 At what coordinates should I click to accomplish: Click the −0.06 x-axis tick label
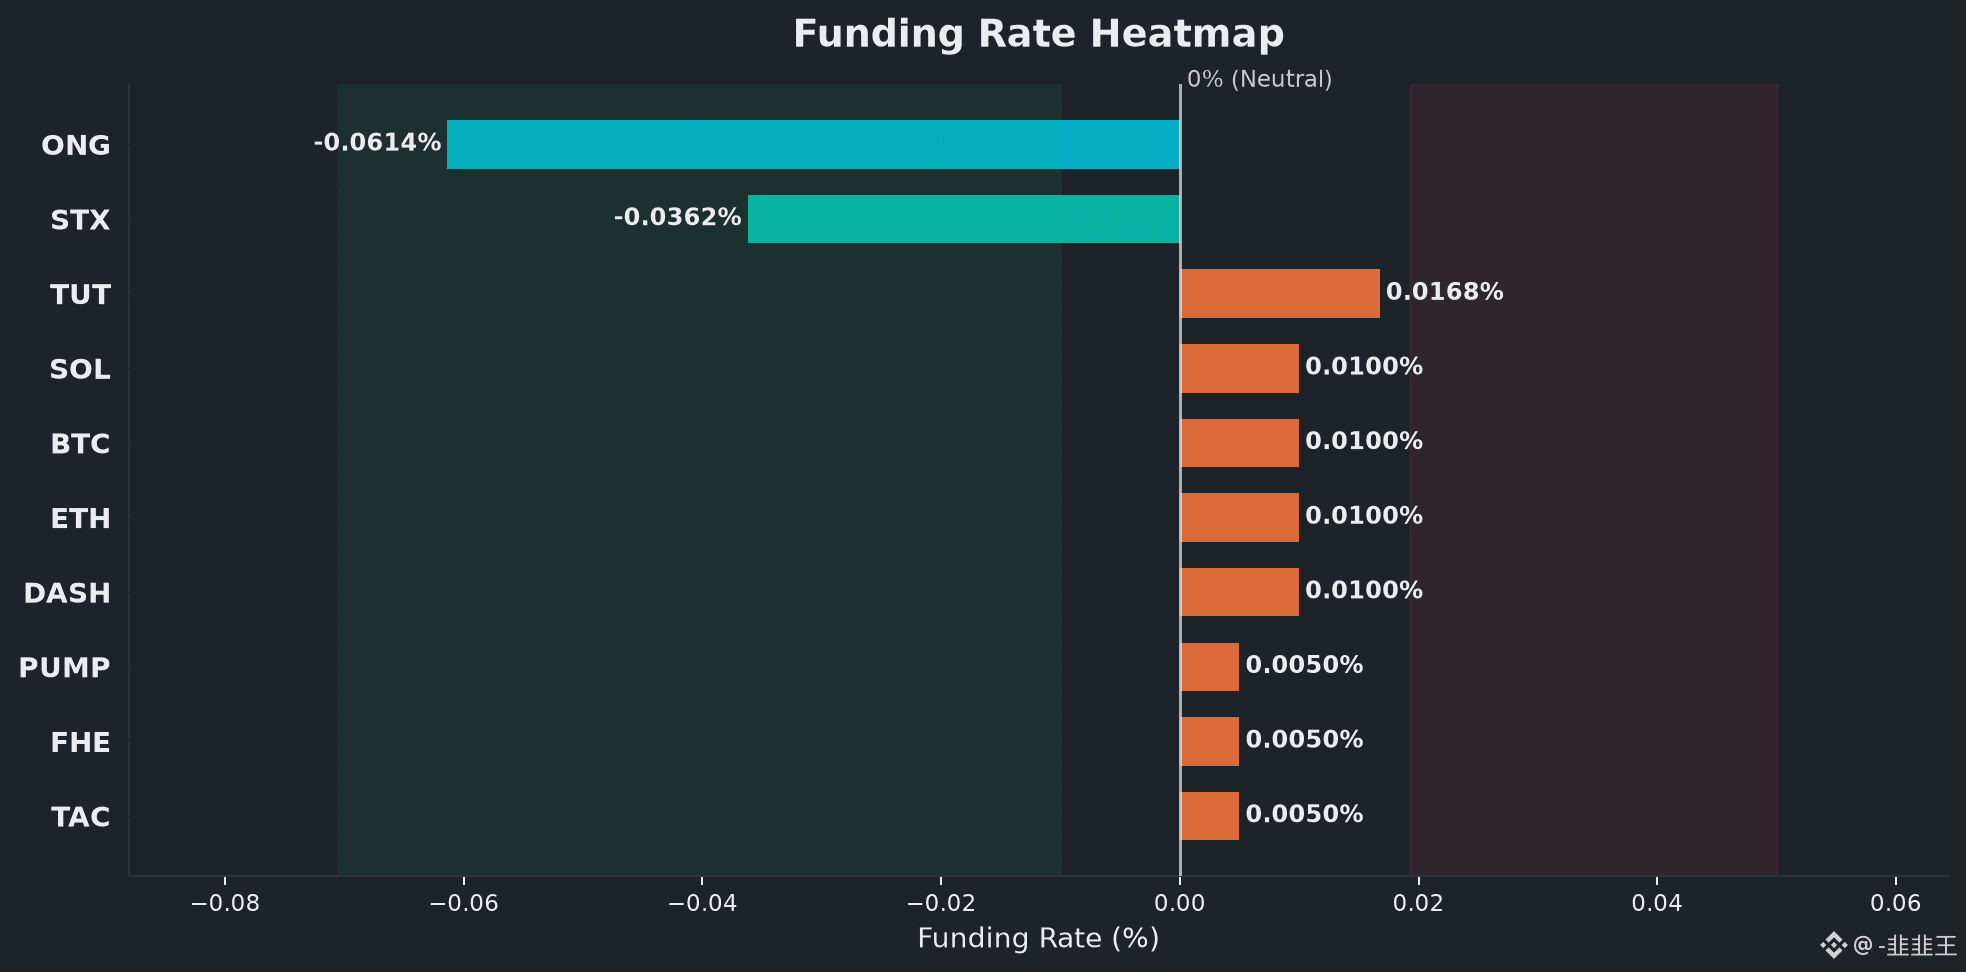pos(464,904)
